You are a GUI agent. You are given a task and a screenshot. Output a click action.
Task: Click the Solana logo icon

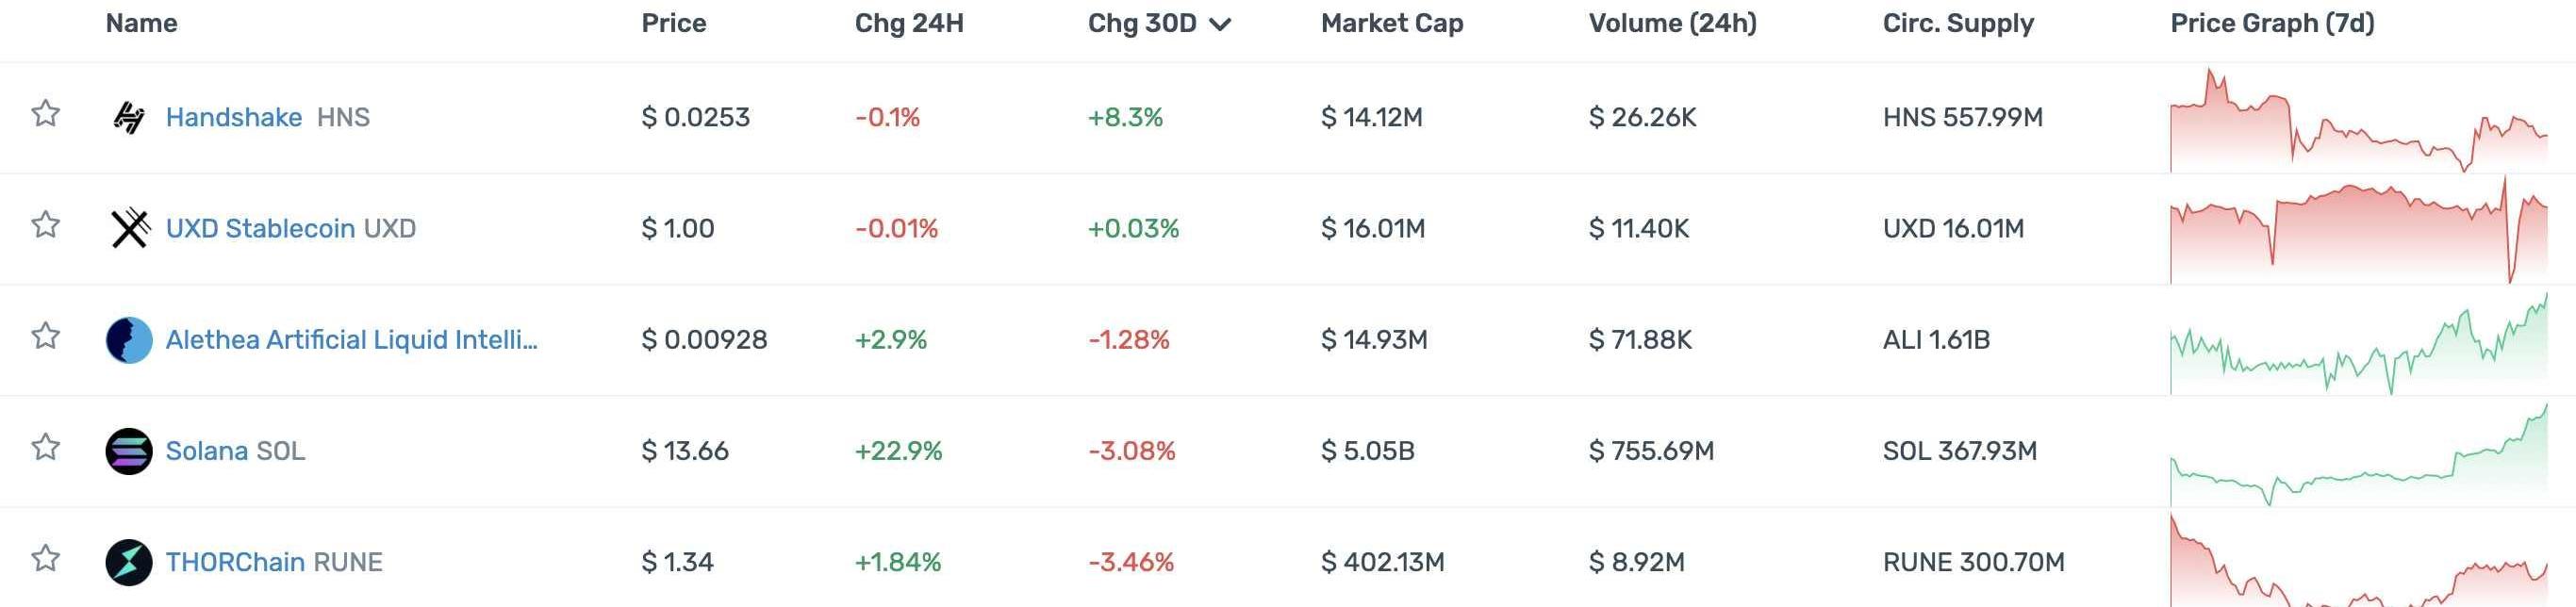coord(129,451)
